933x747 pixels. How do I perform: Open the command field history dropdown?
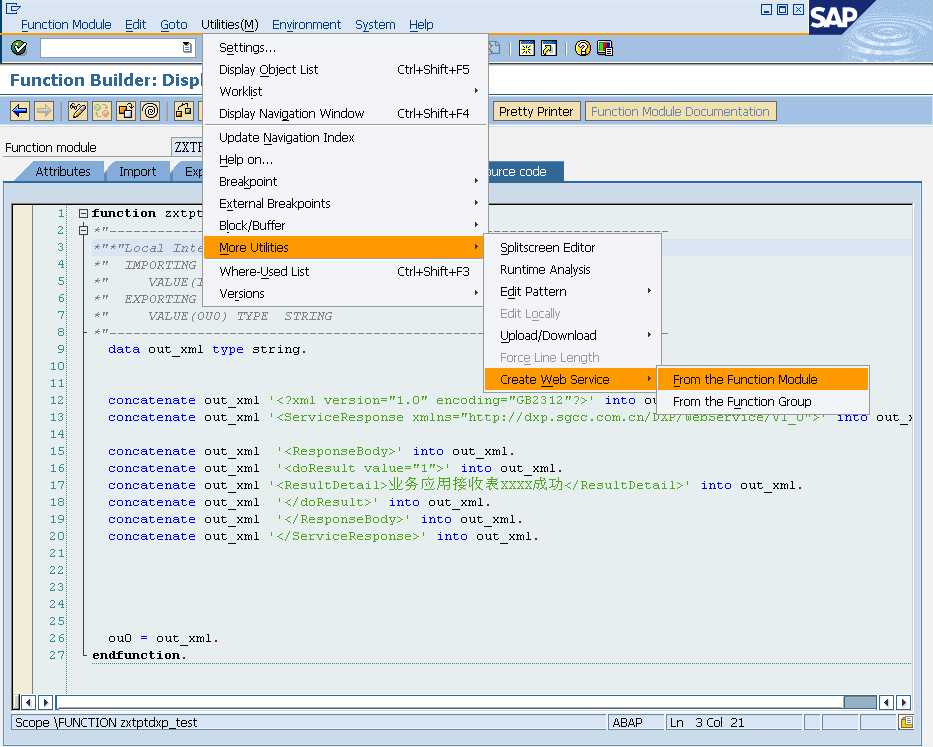187,48
